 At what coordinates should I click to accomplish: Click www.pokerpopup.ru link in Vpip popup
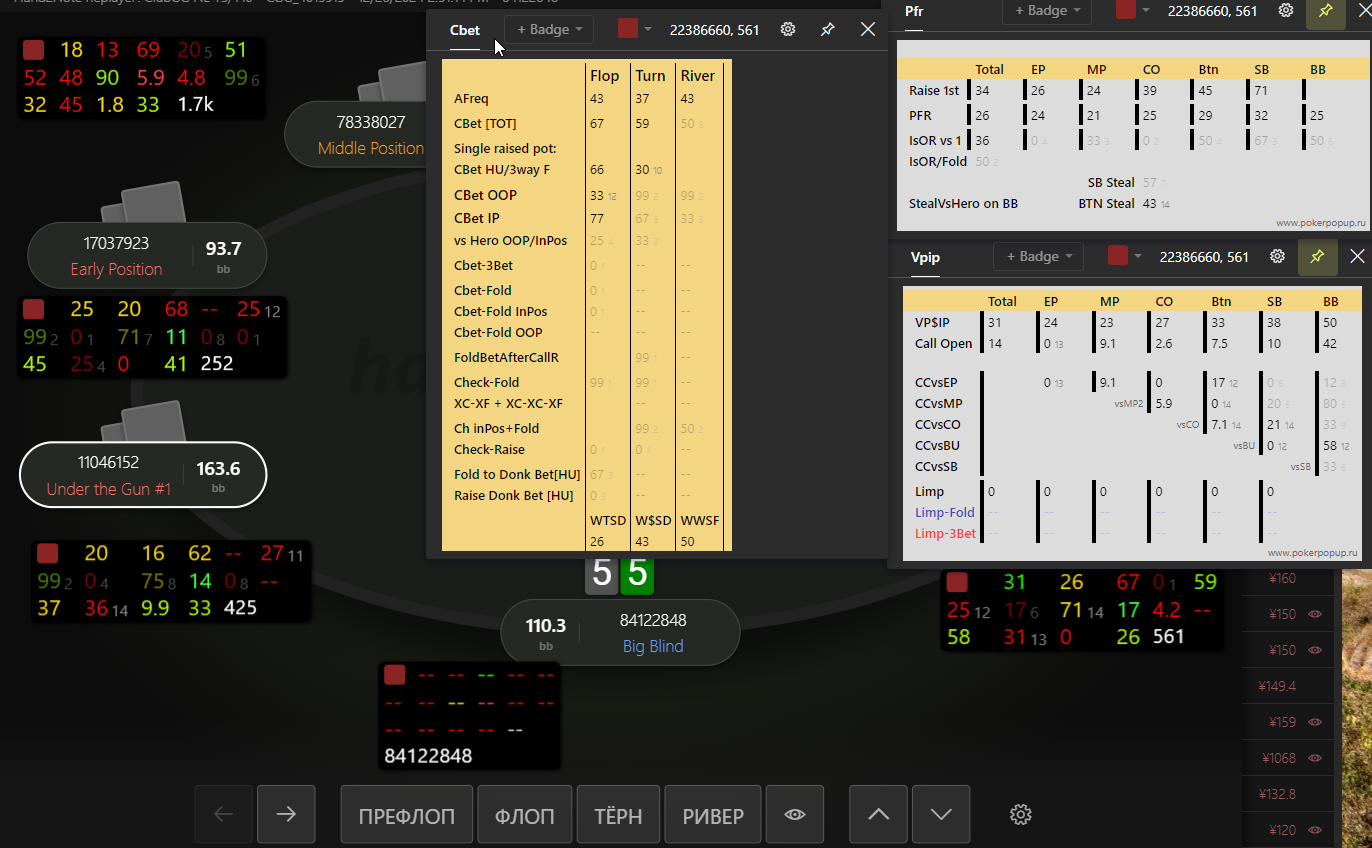coord(1312,552)
